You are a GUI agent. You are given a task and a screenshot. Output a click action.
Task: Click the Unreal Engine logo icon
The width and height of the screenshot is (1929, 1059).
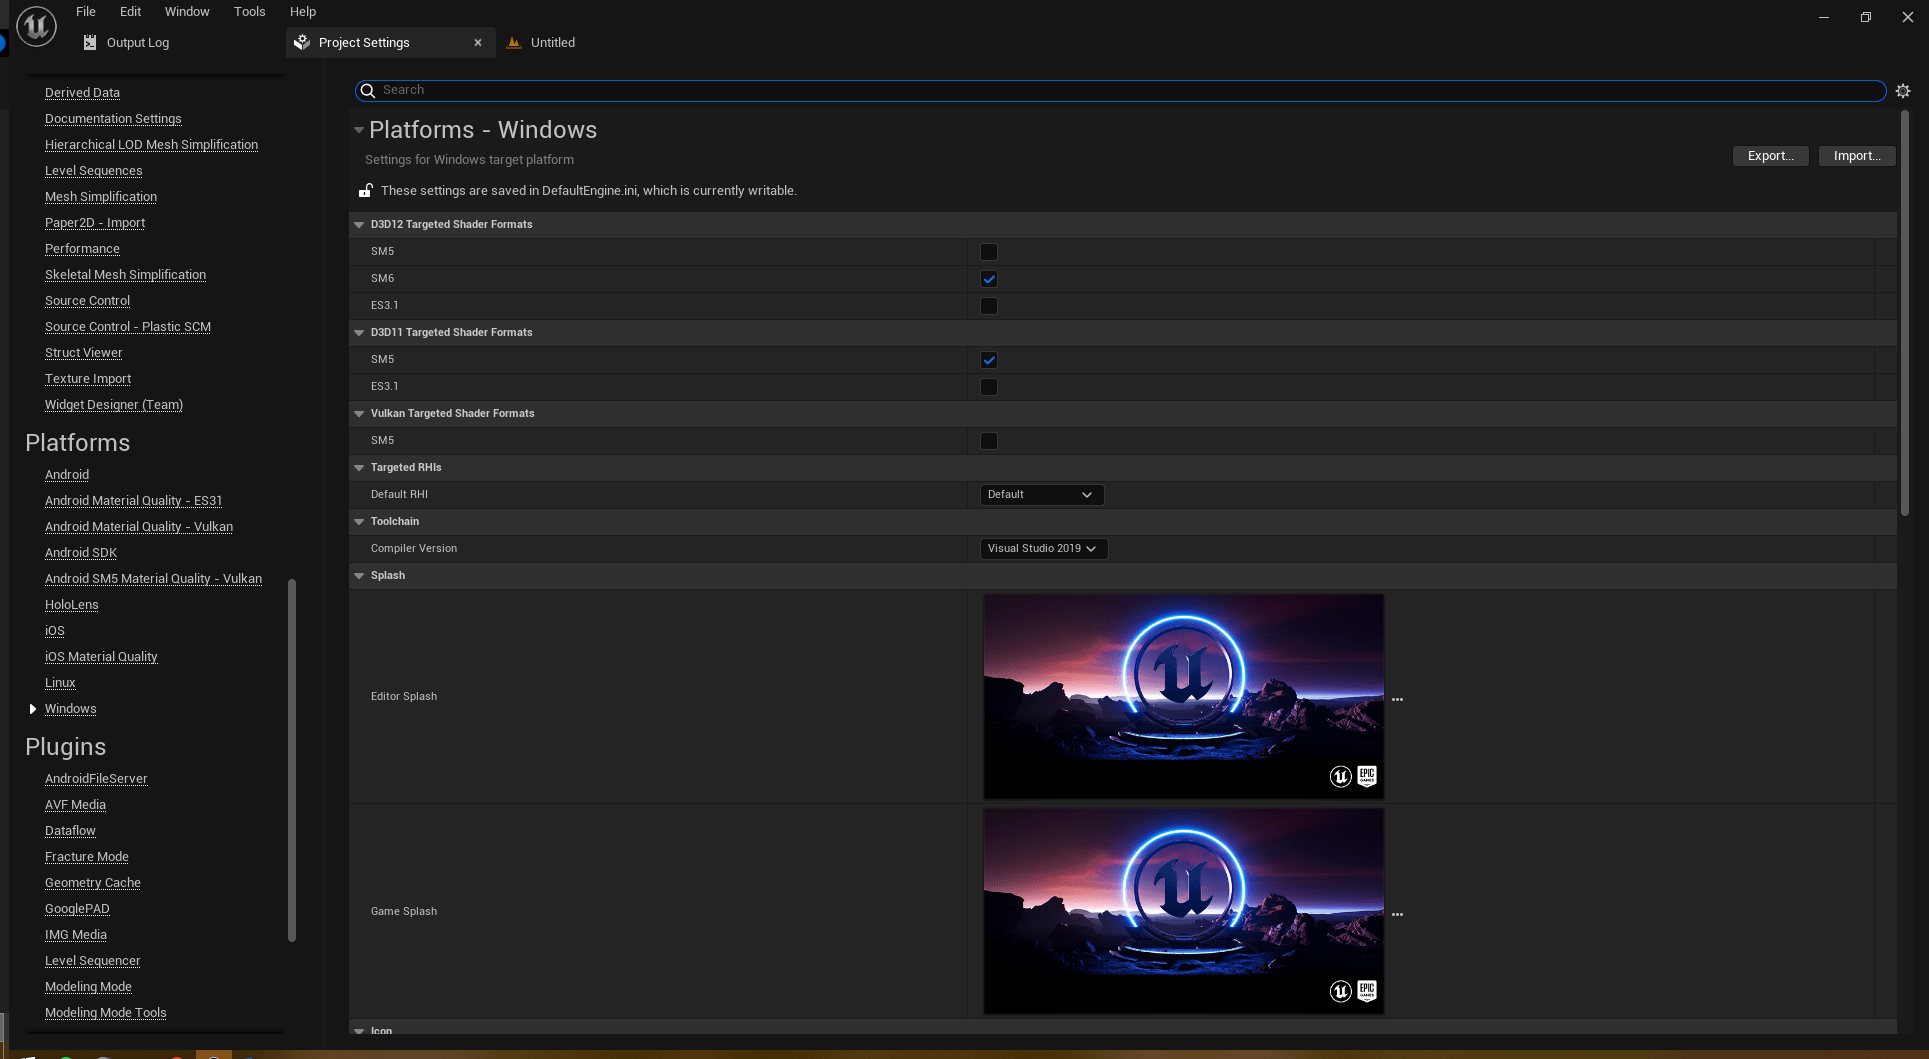coord(36,26)
